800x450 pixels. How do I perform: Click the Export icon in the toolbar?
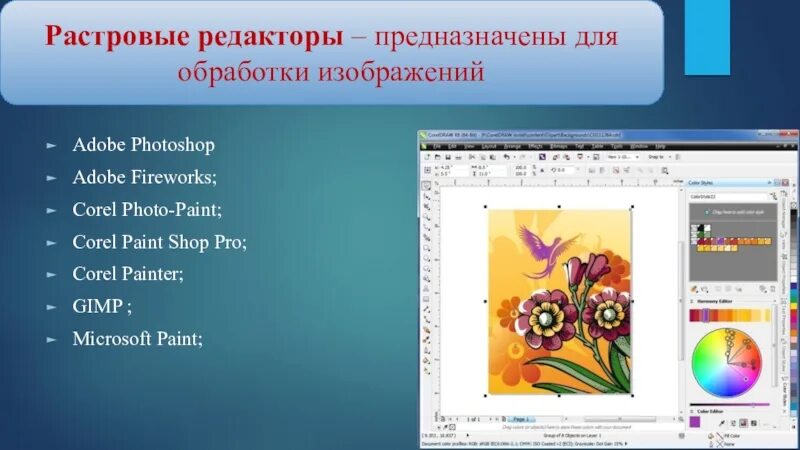click(566, 157)
